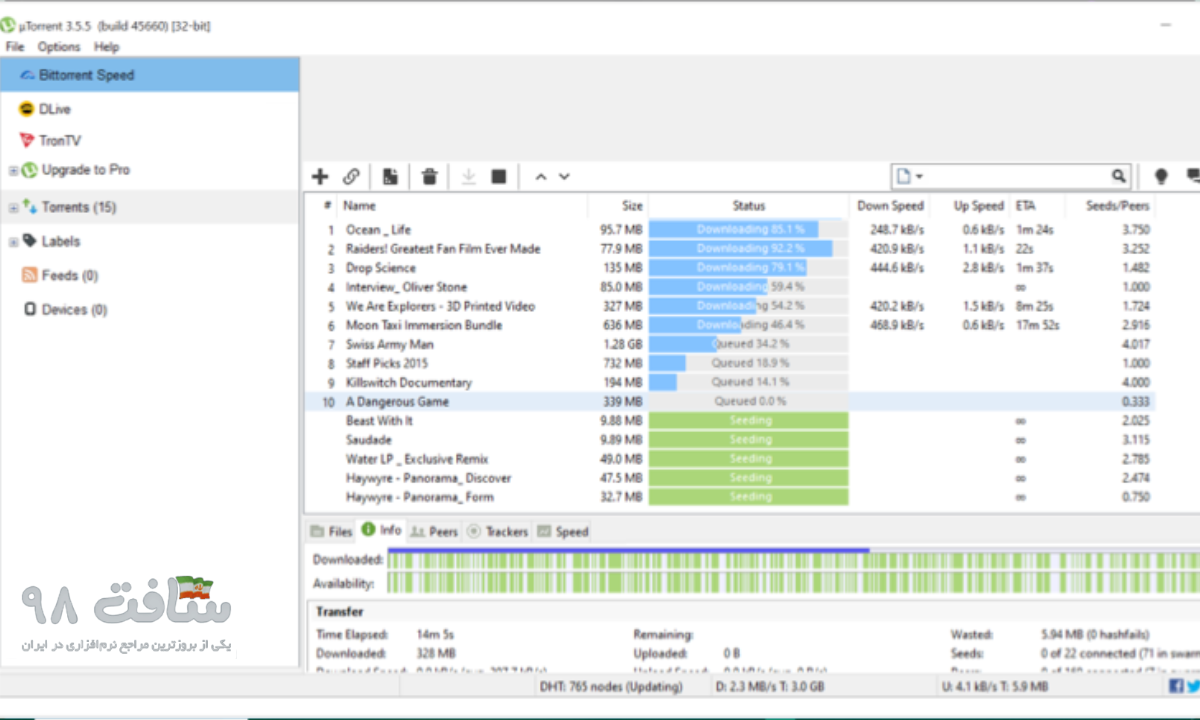Image resolution: width=1200 pixels, height=720 pixels.
Task: Expand the Labels tree node
Action: pyautogui.click(x=13, y=242)
